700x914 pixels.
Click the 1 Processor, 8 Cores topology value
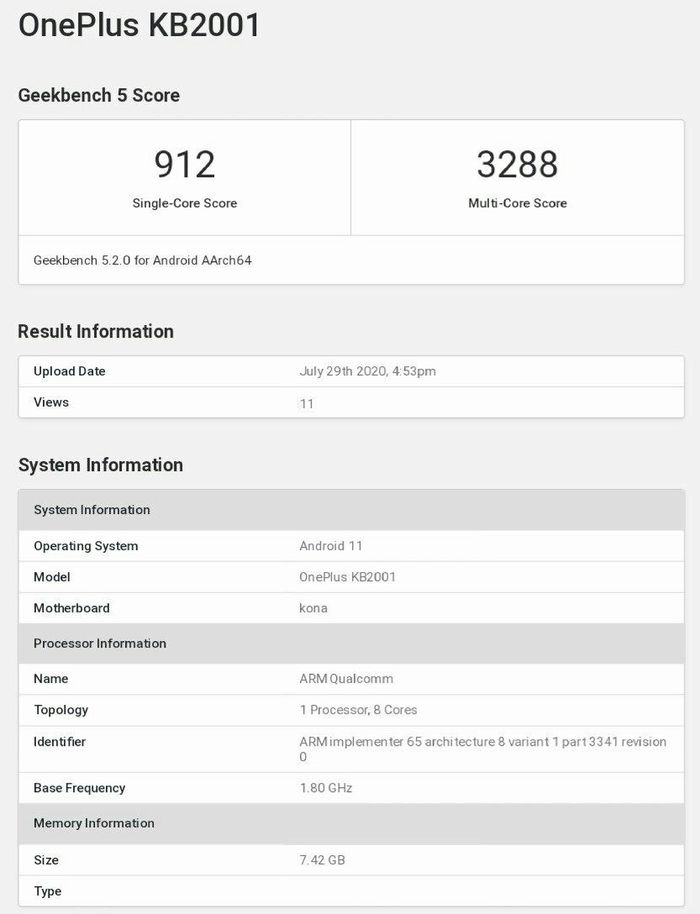pos(358,710)
